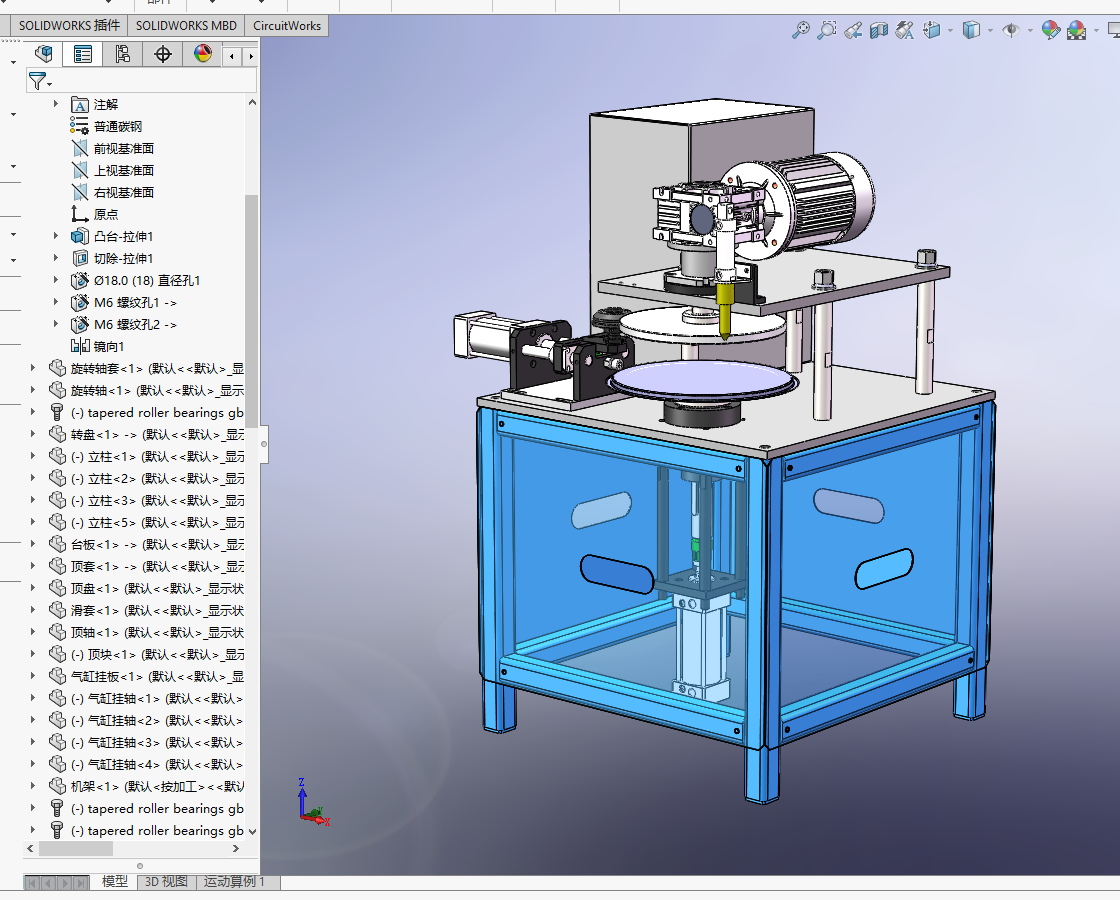Viewport: 1120px width, 900px height.
Task: Switch to the ConfigurationManager panel tab
Action: click(123, 54)
